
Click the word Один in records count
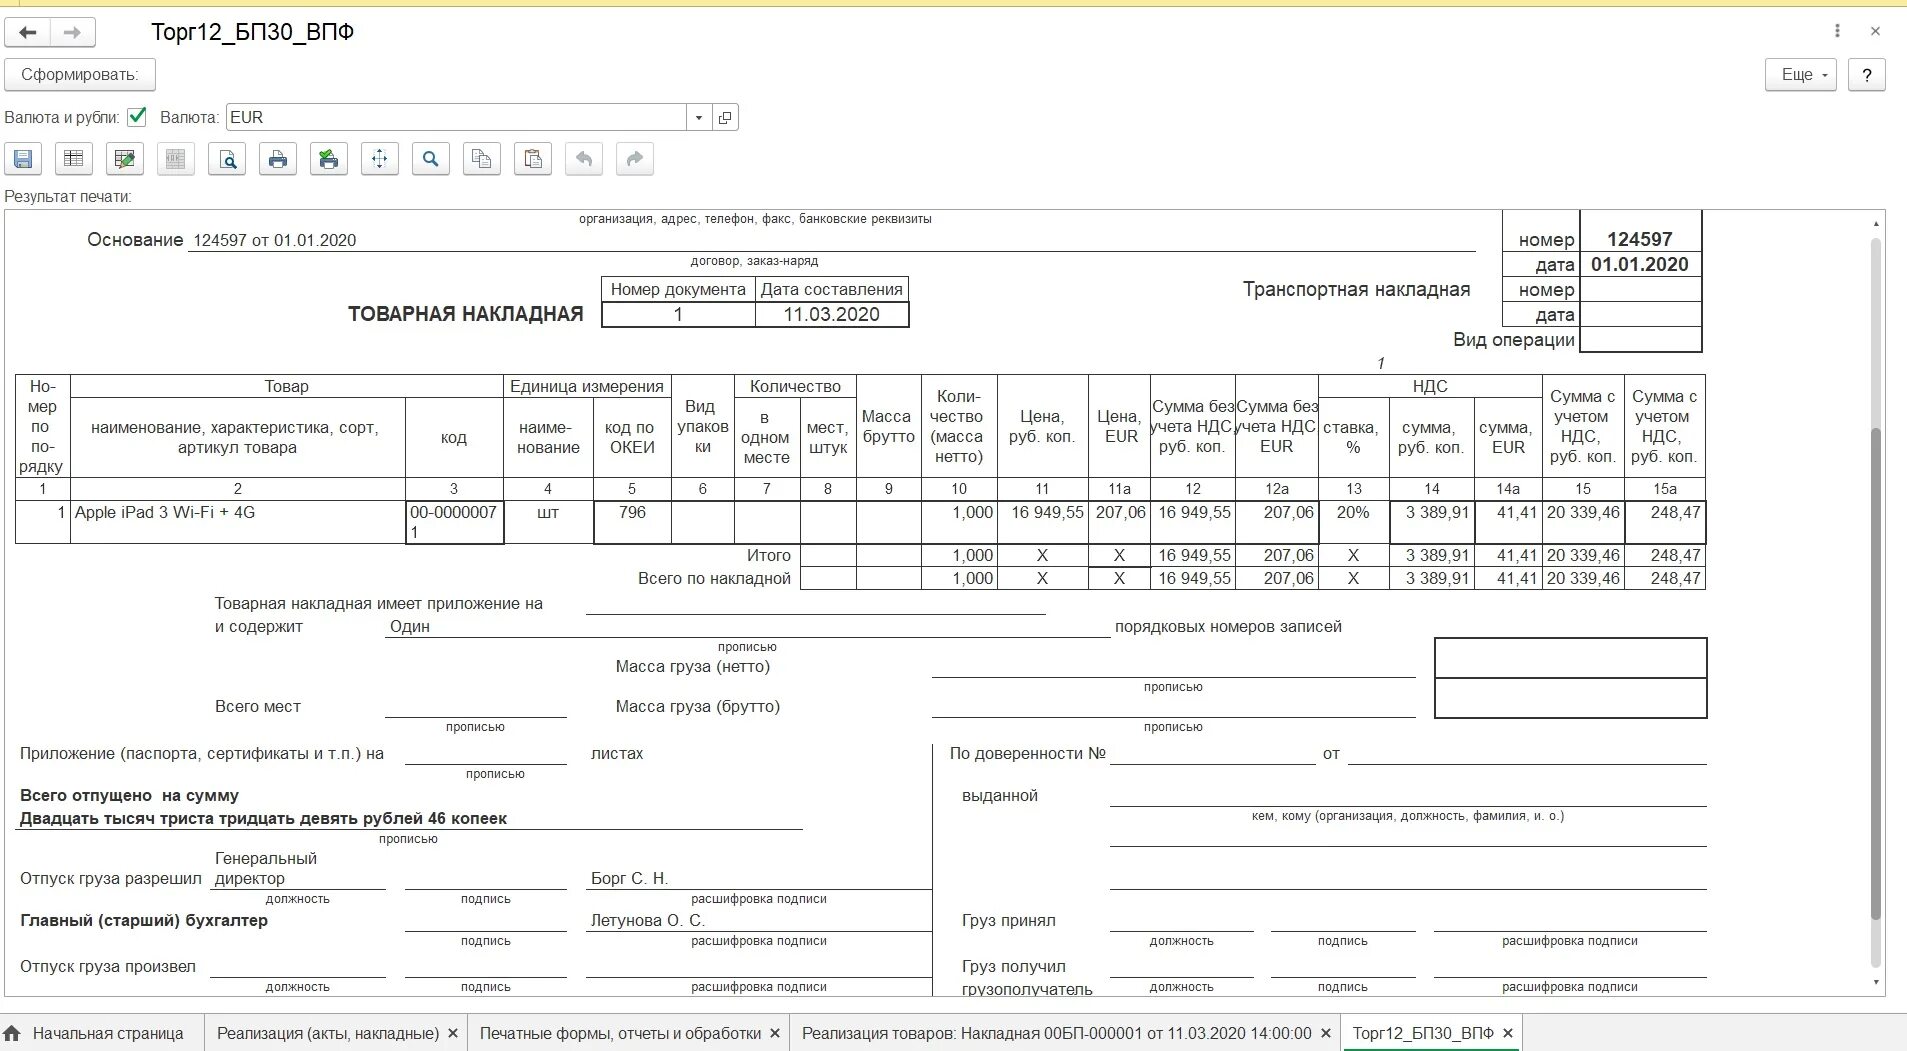410,626
